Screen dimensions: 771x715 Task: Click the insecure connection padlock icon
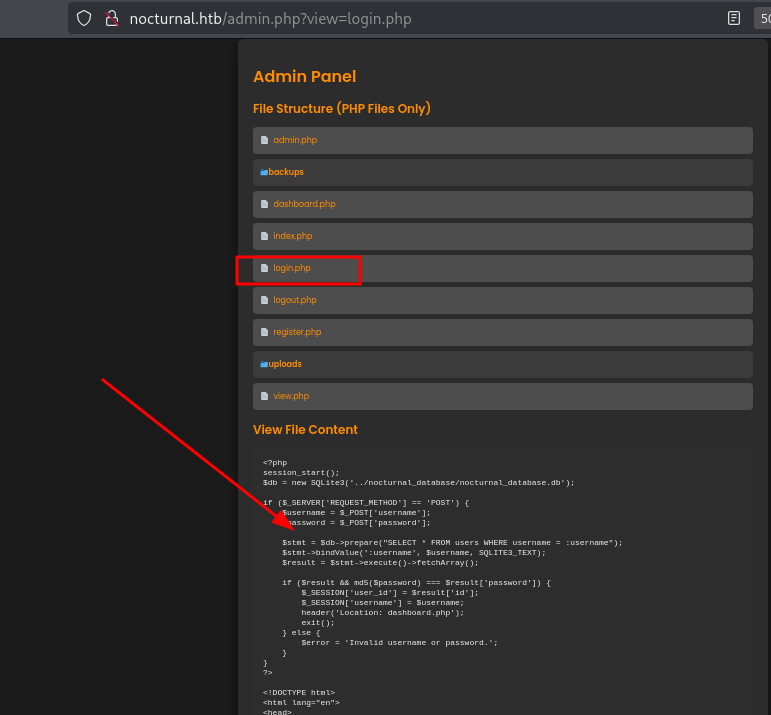(111, 18)
